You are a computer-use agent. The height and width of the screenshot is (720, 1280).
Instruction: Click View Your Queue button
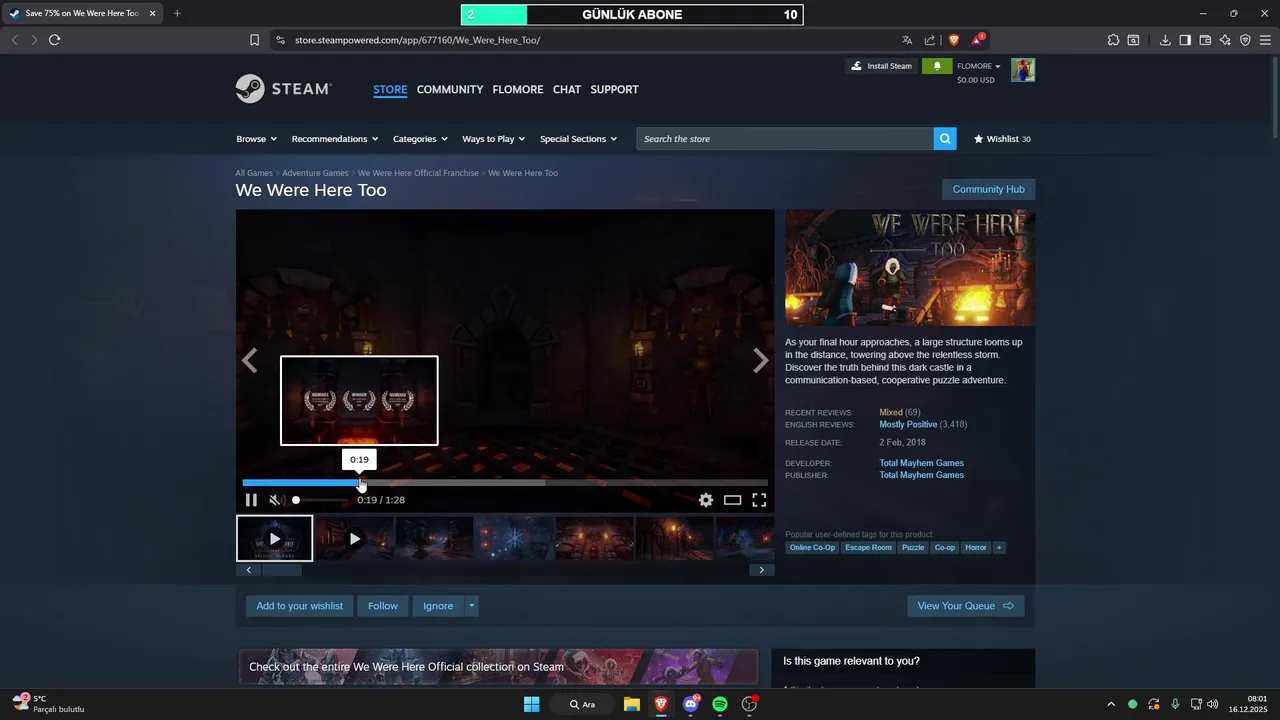tap(965, 606)
